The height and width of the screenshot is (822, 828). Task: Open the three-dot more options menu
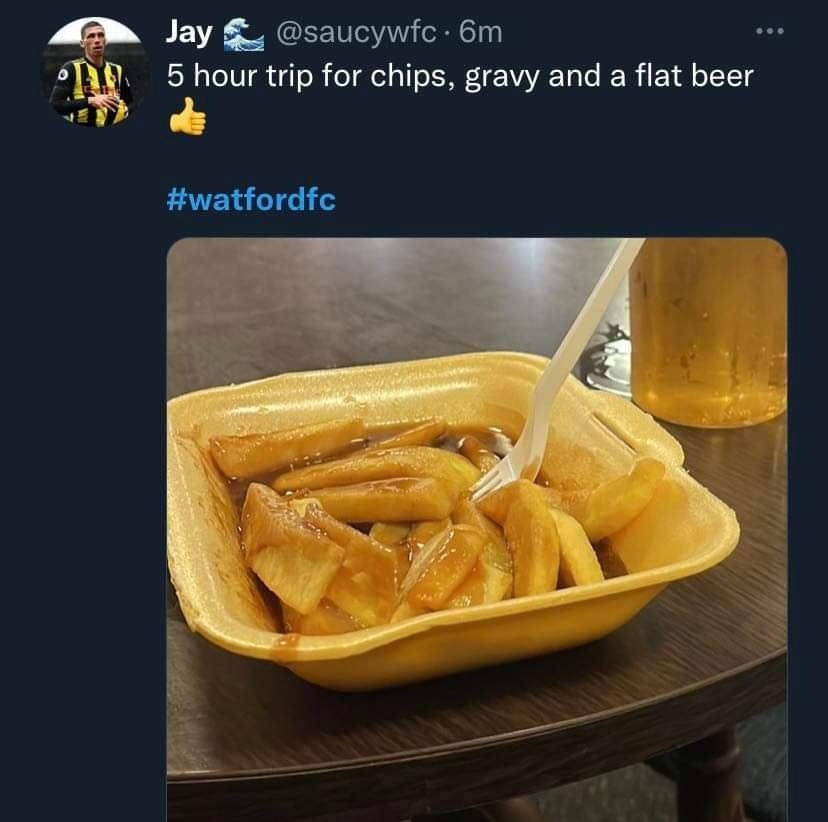(x=769, y=32)
